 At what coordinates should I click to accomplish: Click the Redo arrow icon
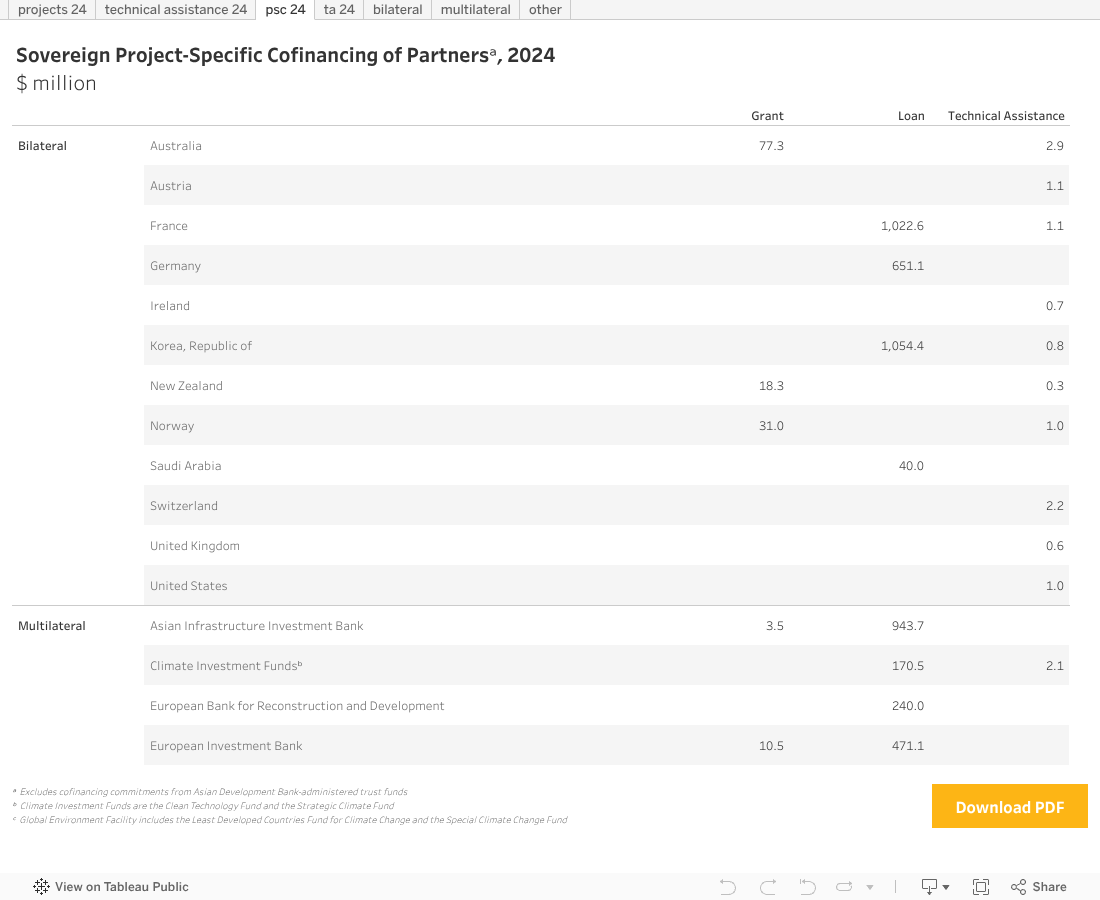(x=768, y=887)
